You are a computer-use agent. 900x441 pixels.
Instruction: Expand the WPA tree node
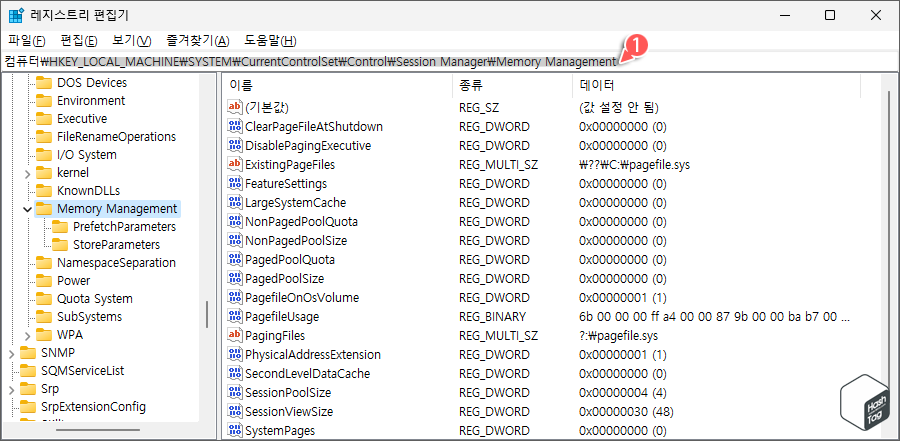tap(27, 335)
